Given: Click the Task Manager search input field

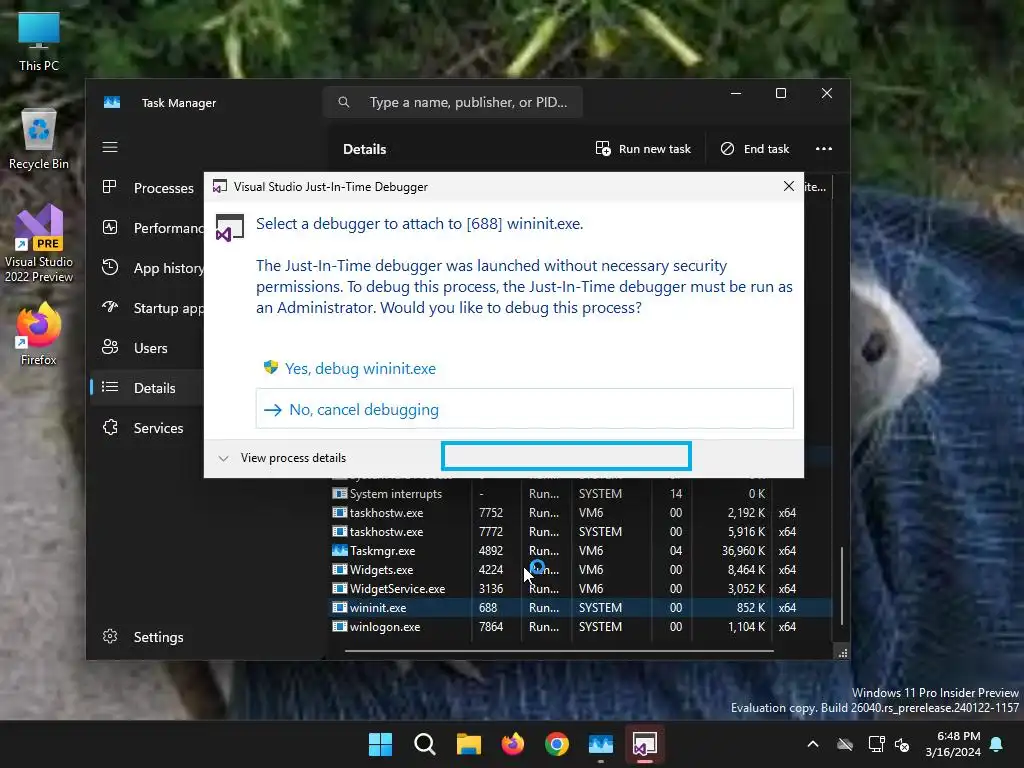Looking at the screenshot, I should [x=453, y=102].
